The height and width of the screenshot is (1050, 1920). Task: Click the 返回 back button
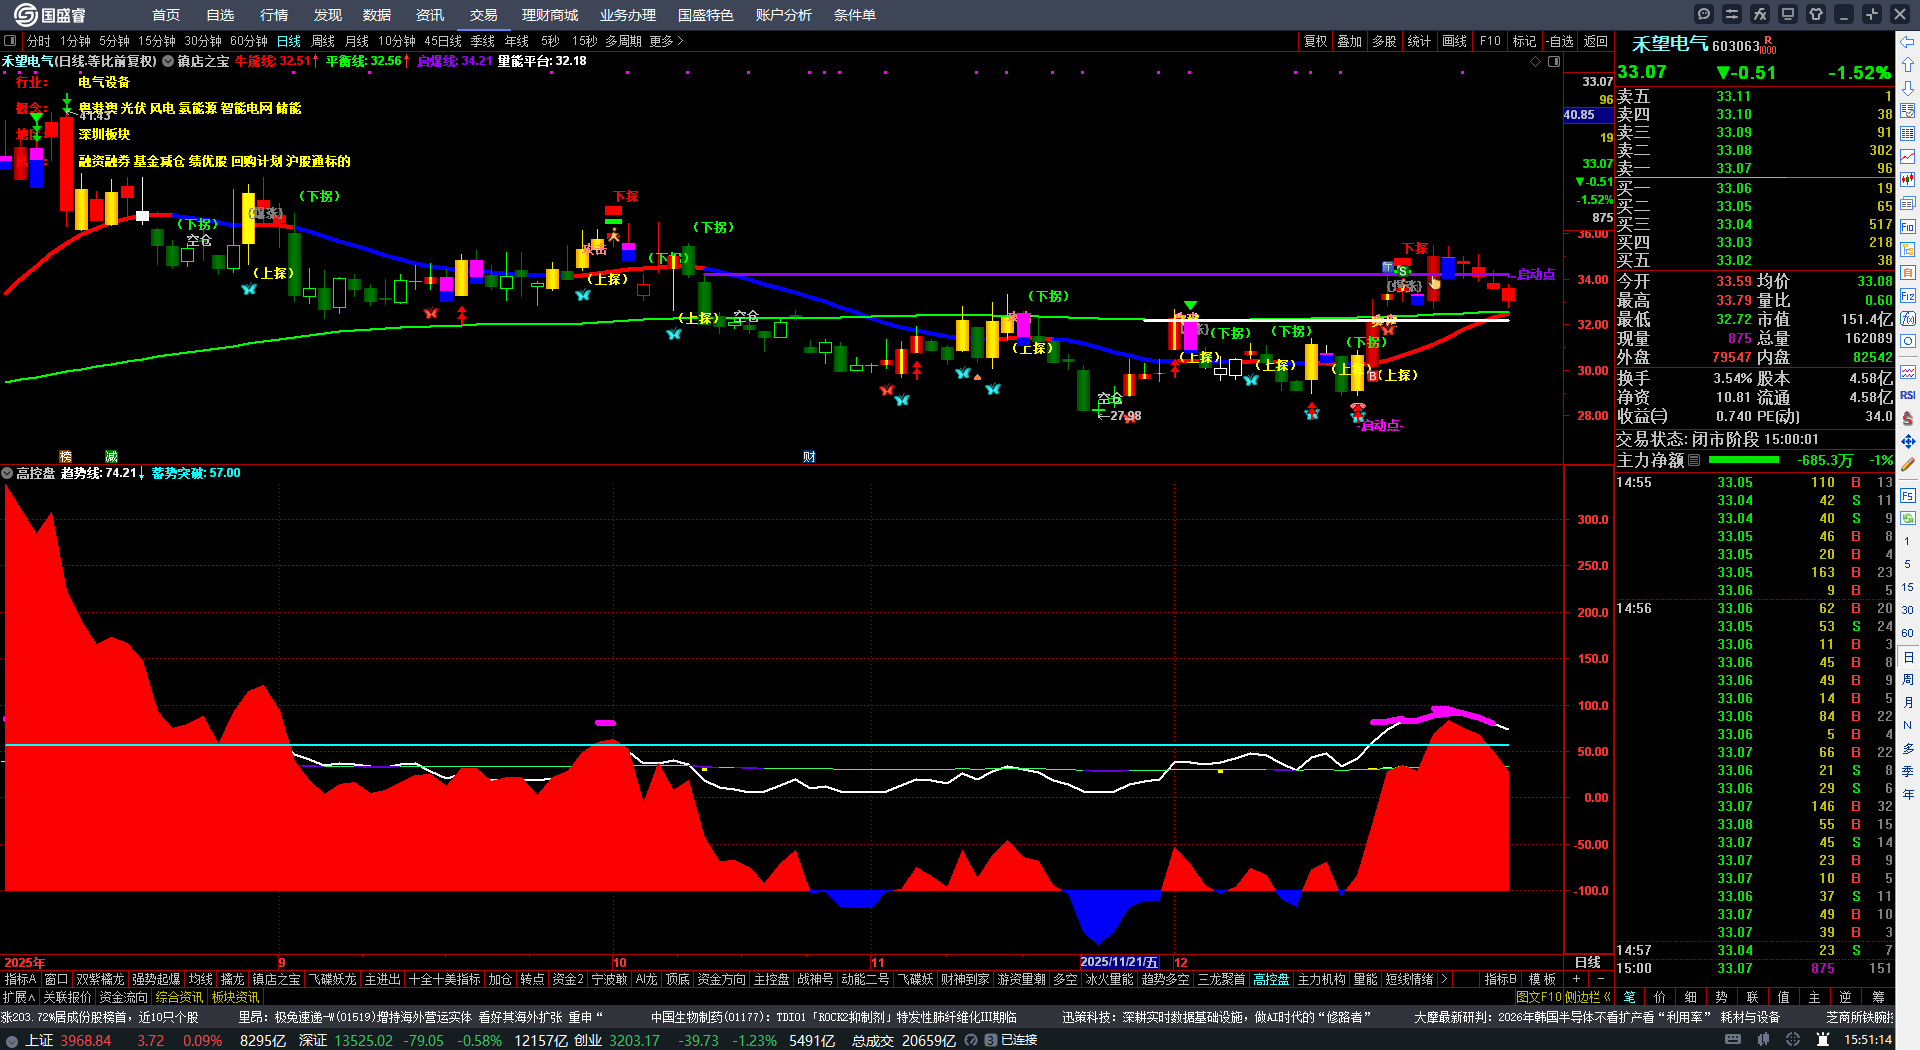tap(1596, 42)
